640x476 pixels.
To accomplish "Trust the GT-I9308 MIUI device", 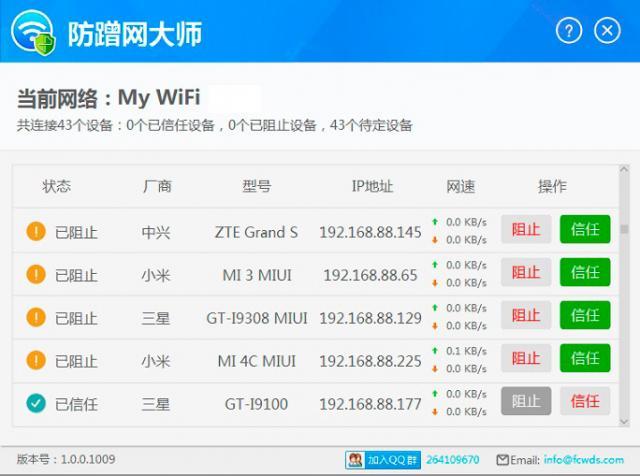I will point(585,315).
